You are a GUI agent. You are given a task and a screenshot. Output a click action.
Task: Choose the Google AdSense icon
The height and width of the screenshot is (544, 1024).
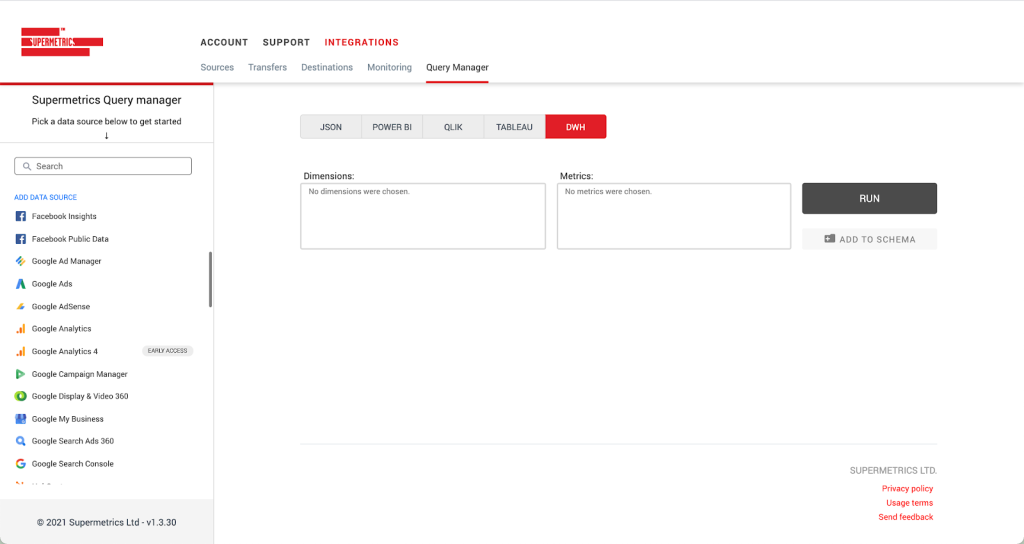20,307
